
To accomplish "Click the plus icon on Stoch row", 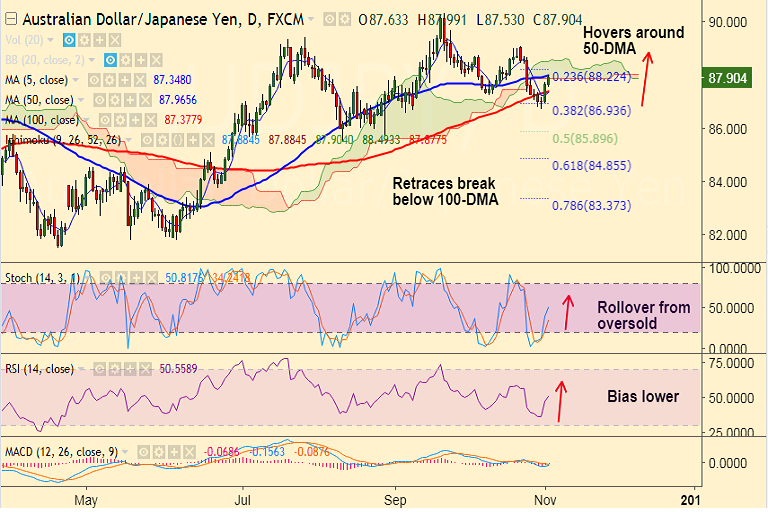I will click(x=137, y=278).
